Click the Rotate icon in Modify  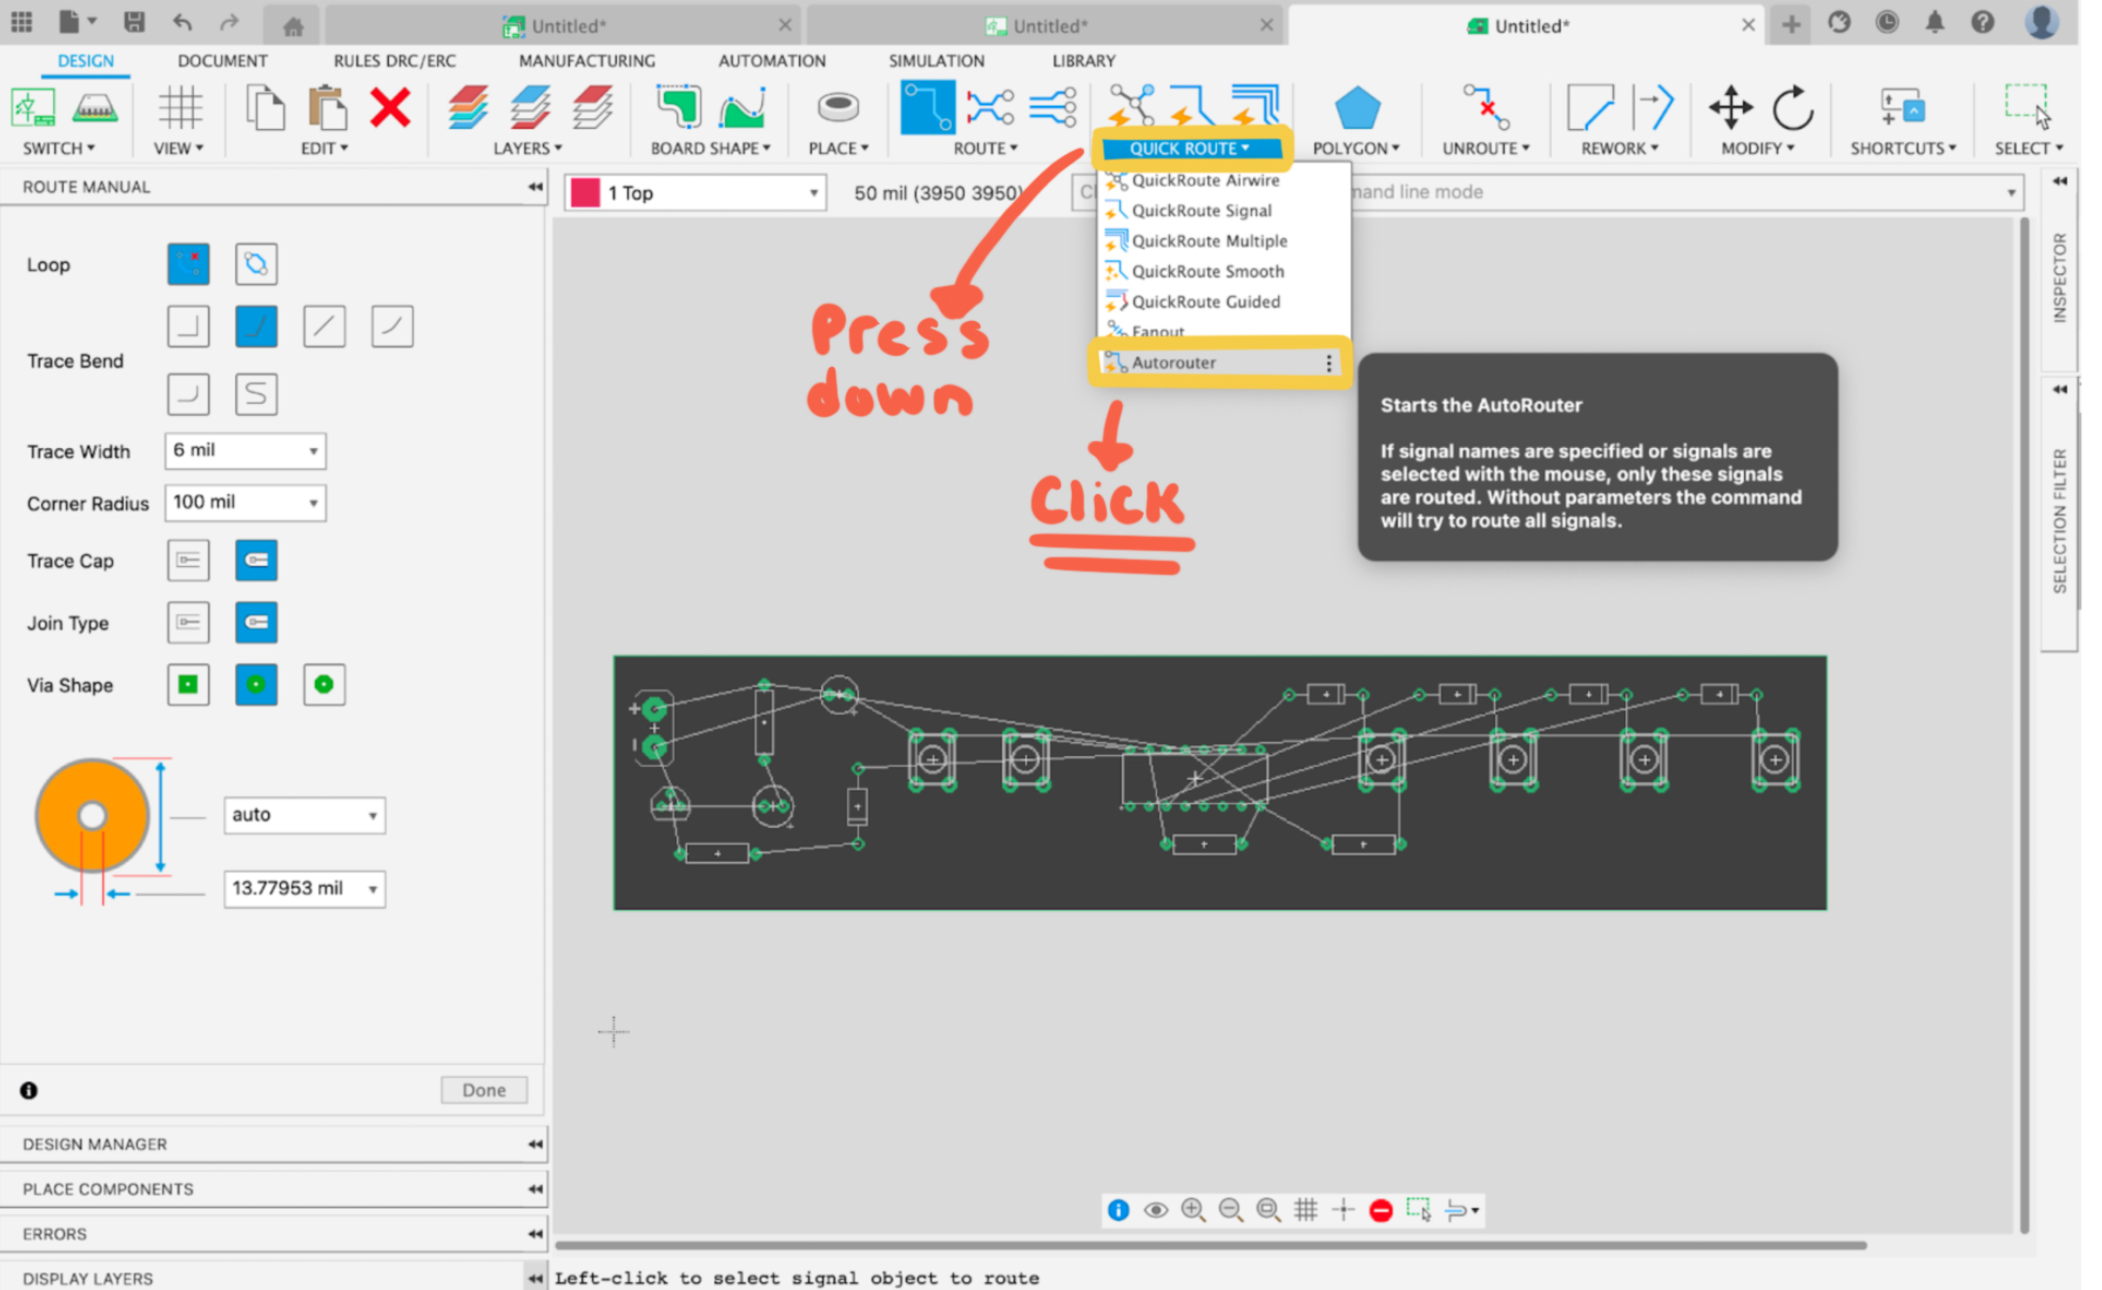1793,108
